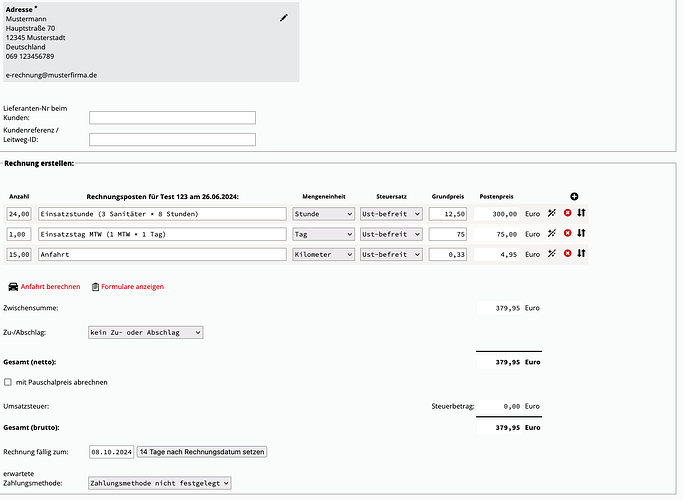The image size is (683, 500).
Task: Click the Einsatzstag MTW description field
Action: 162,234
